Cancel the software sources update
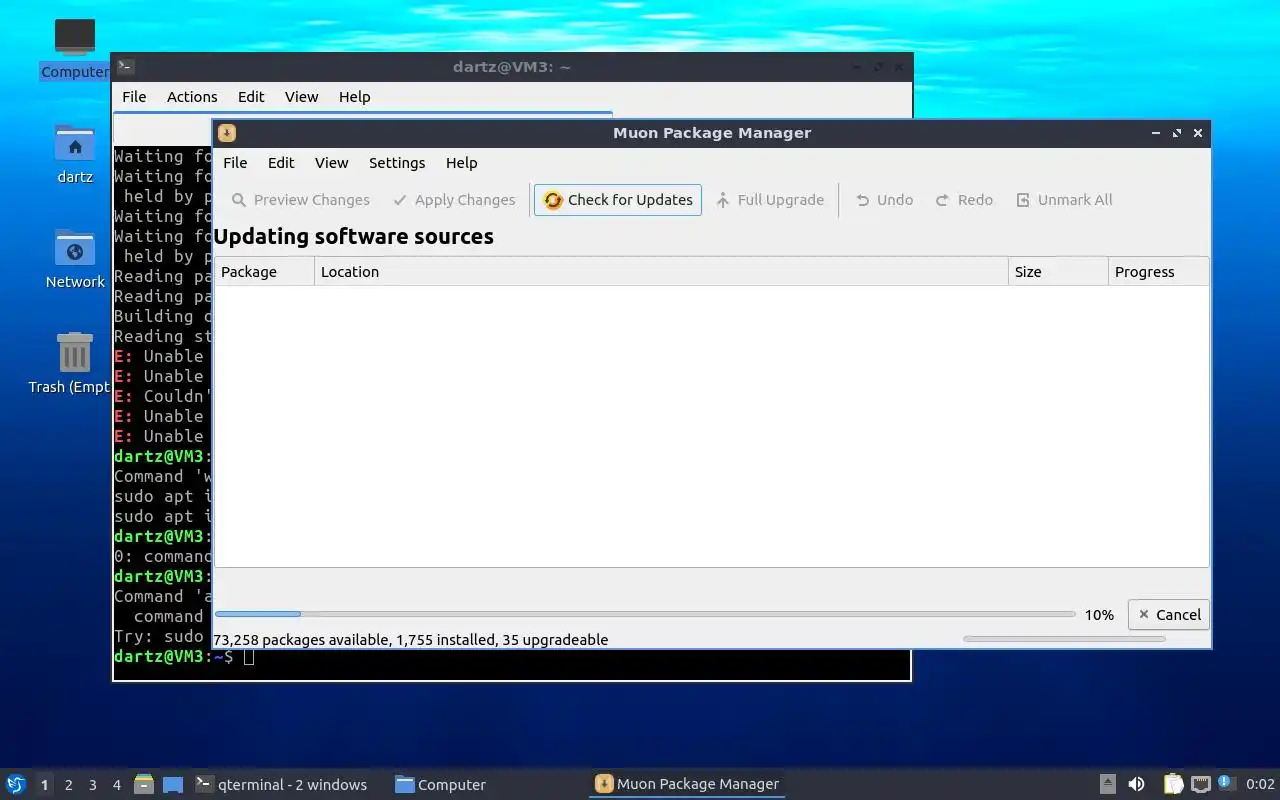Screen dimensions: 1280x800 coord(1168,615)
